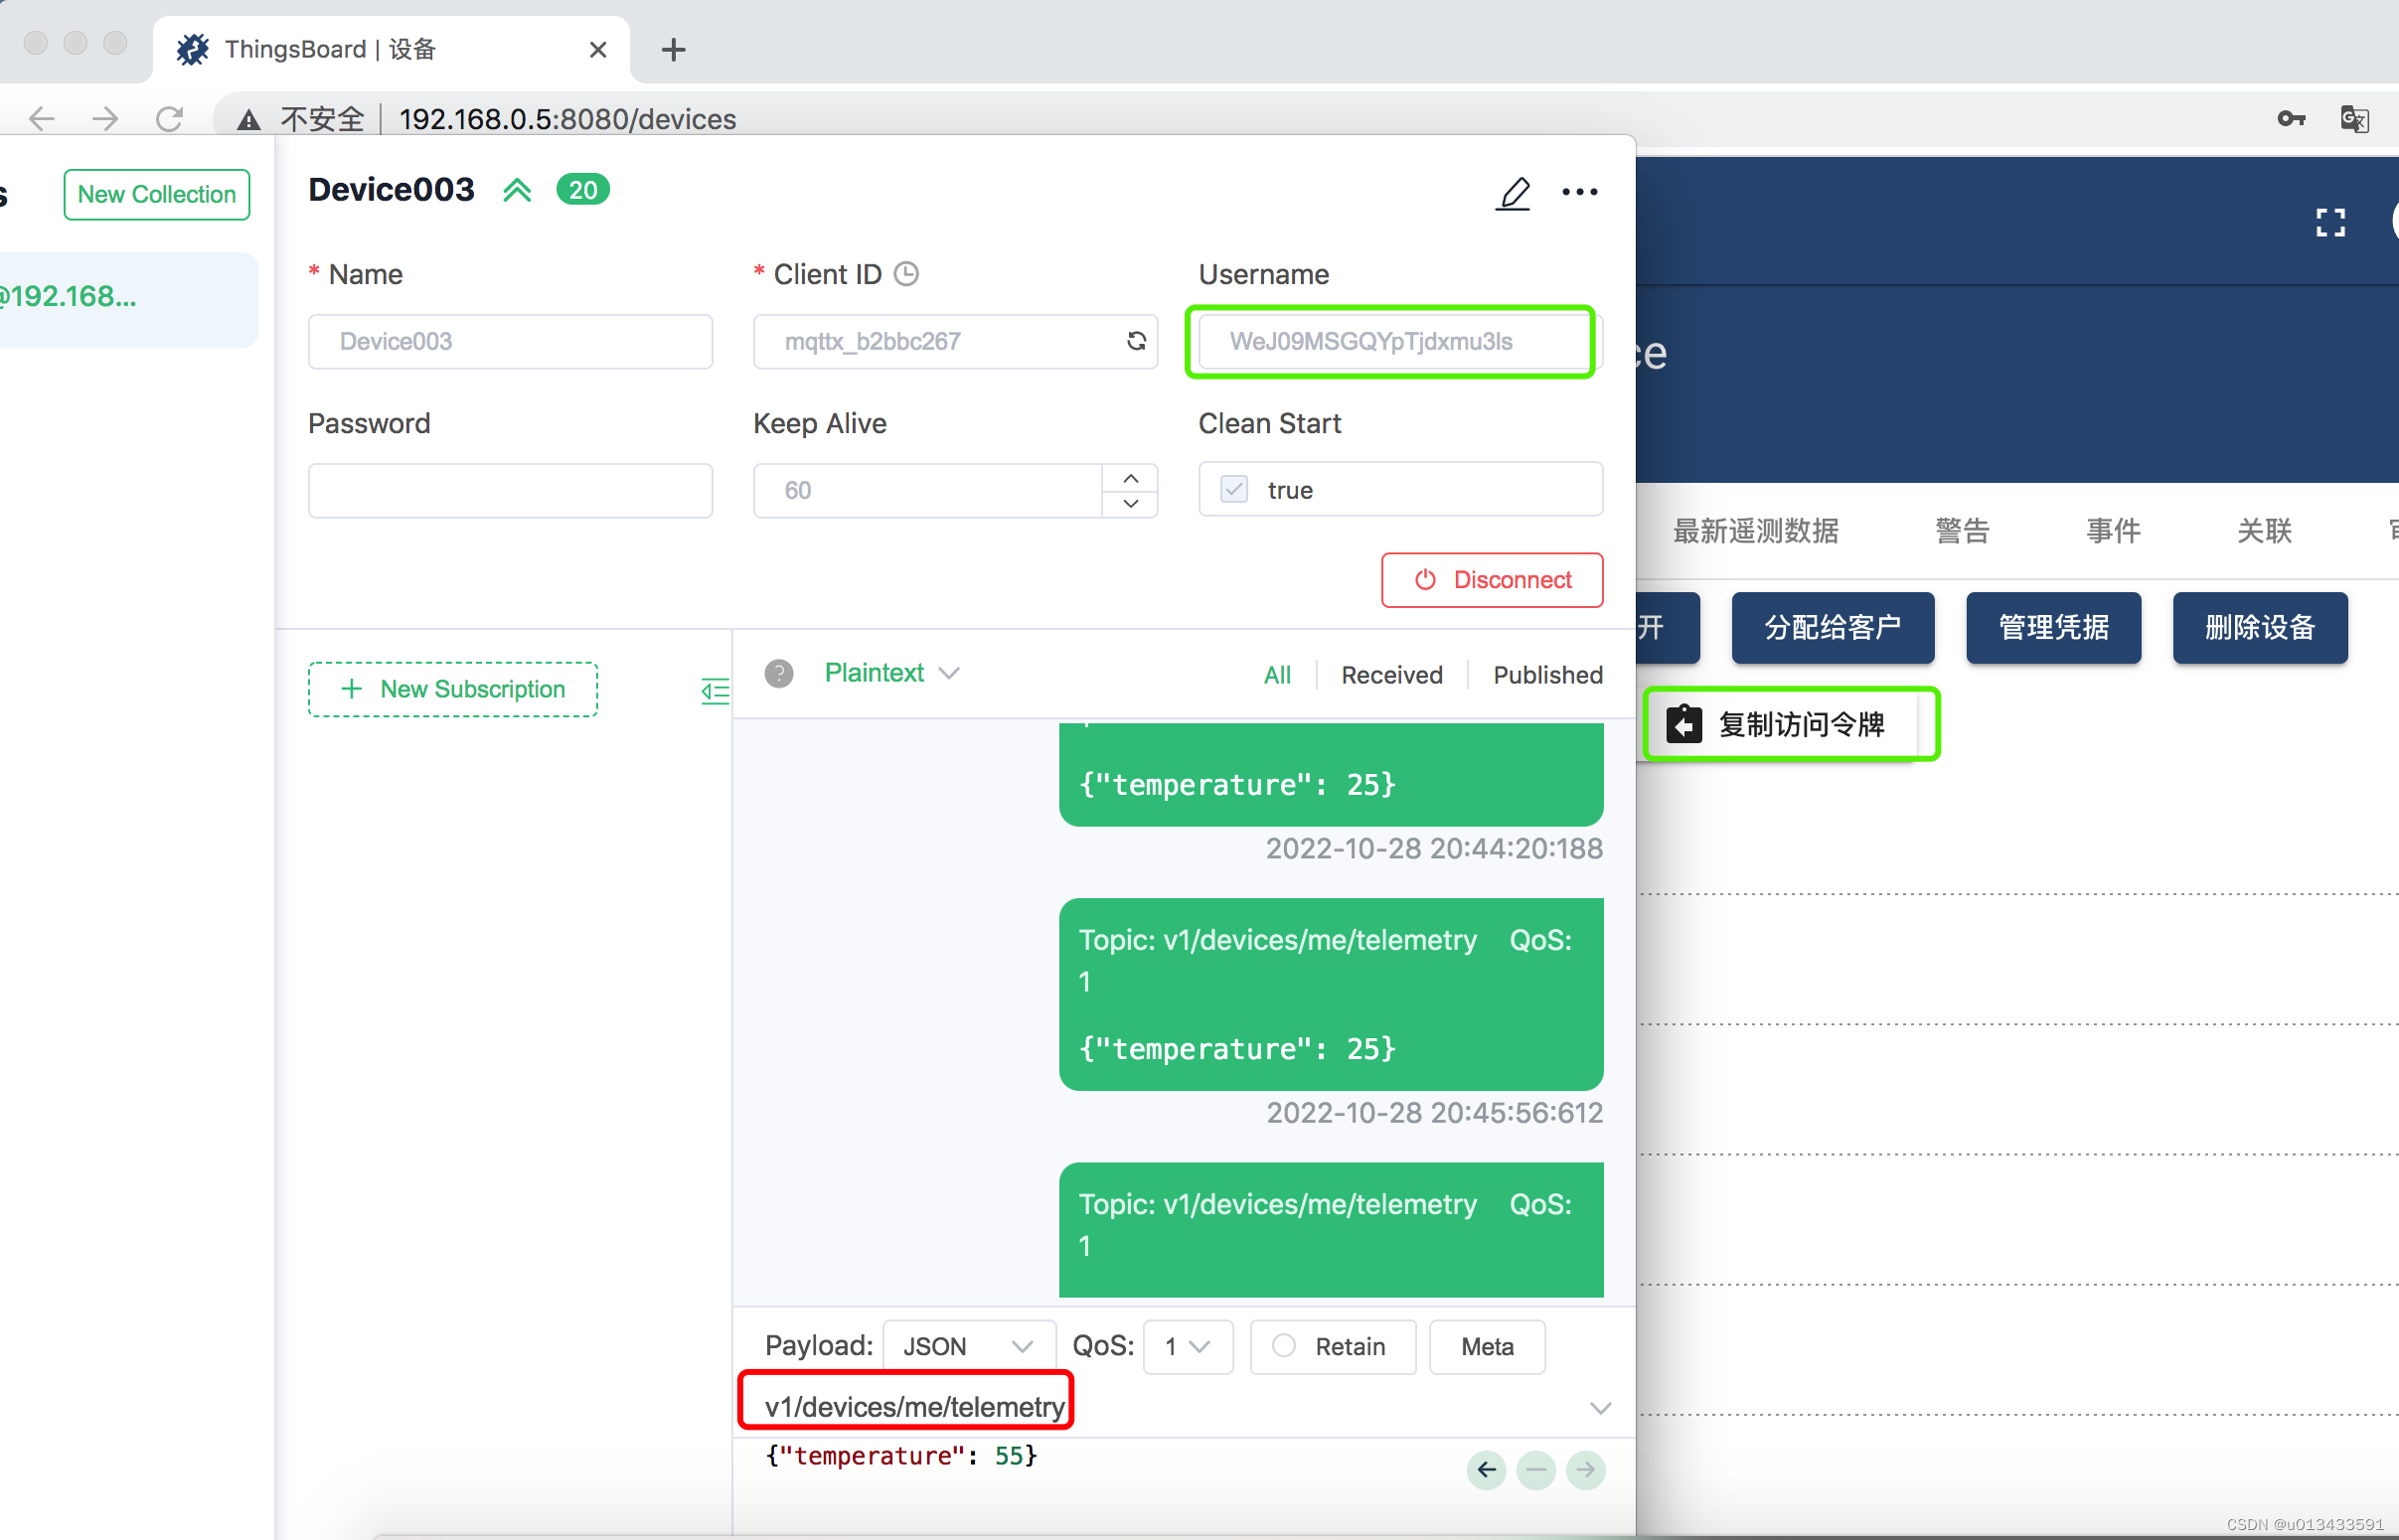
Task: Click the next message right arrow button
Action: [x=1586, y=1469]
